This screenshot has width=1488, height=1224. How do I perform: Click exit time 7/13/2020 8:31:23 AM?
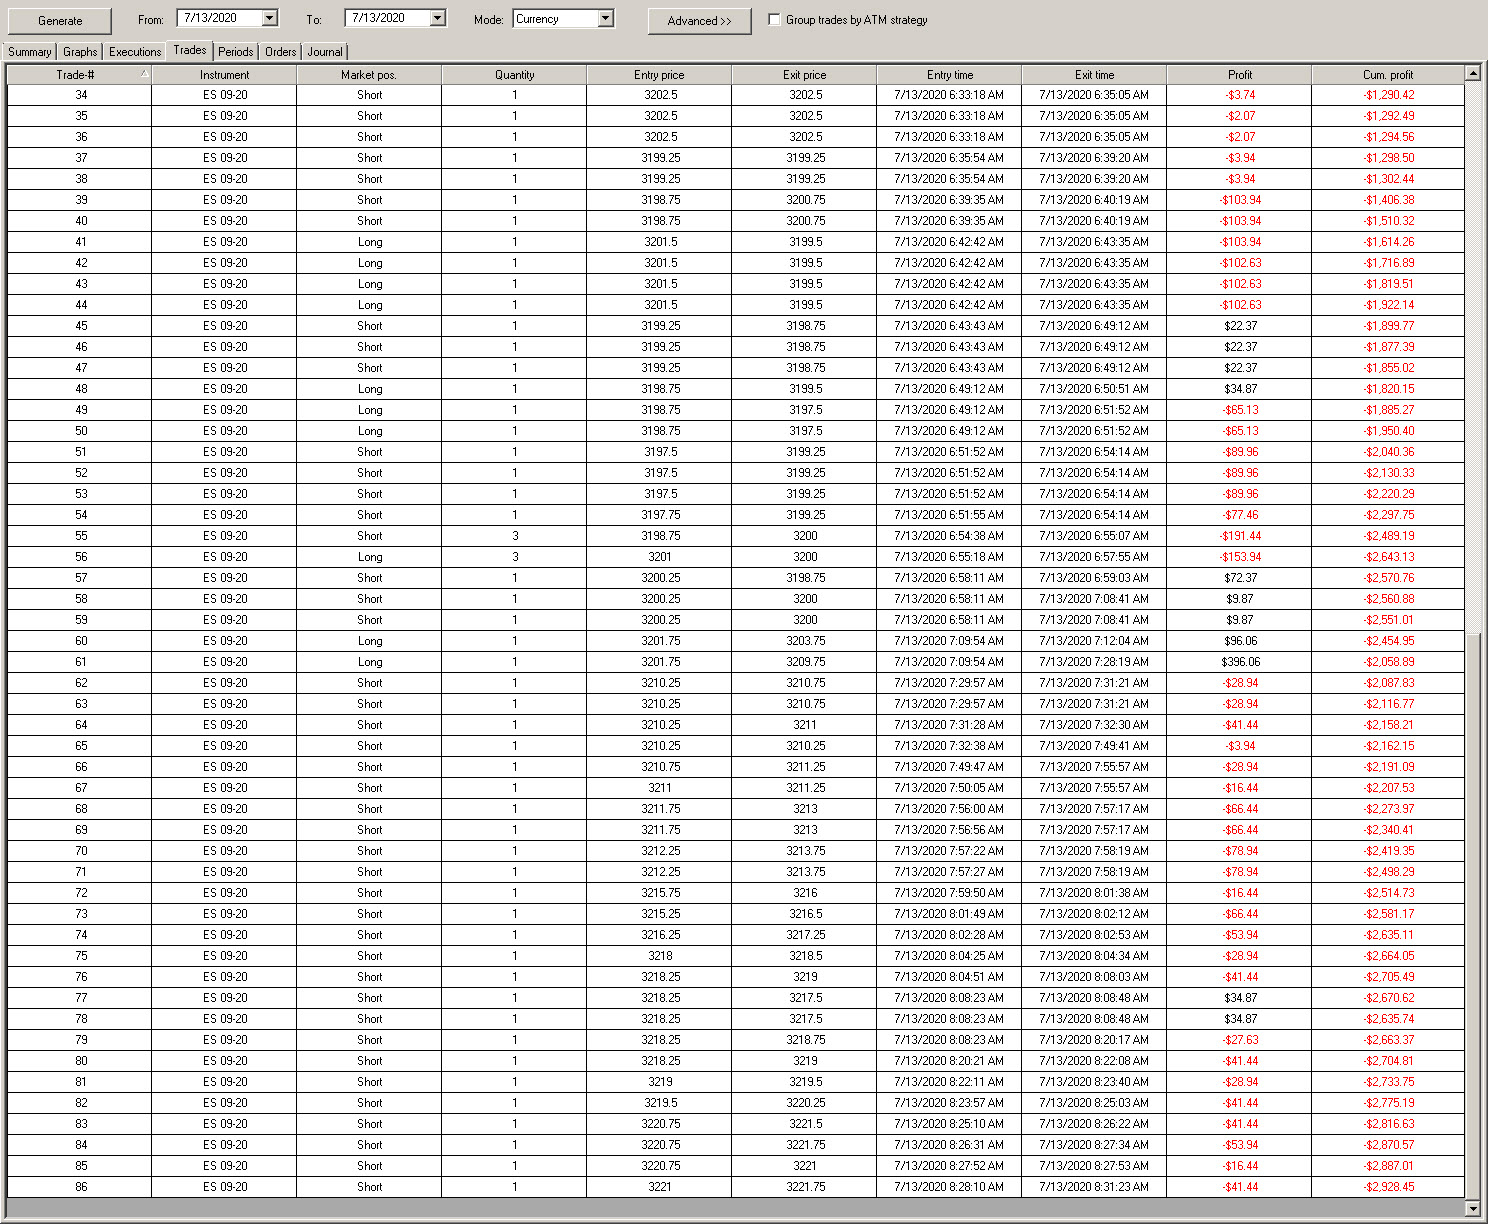click(1094, 1187)
